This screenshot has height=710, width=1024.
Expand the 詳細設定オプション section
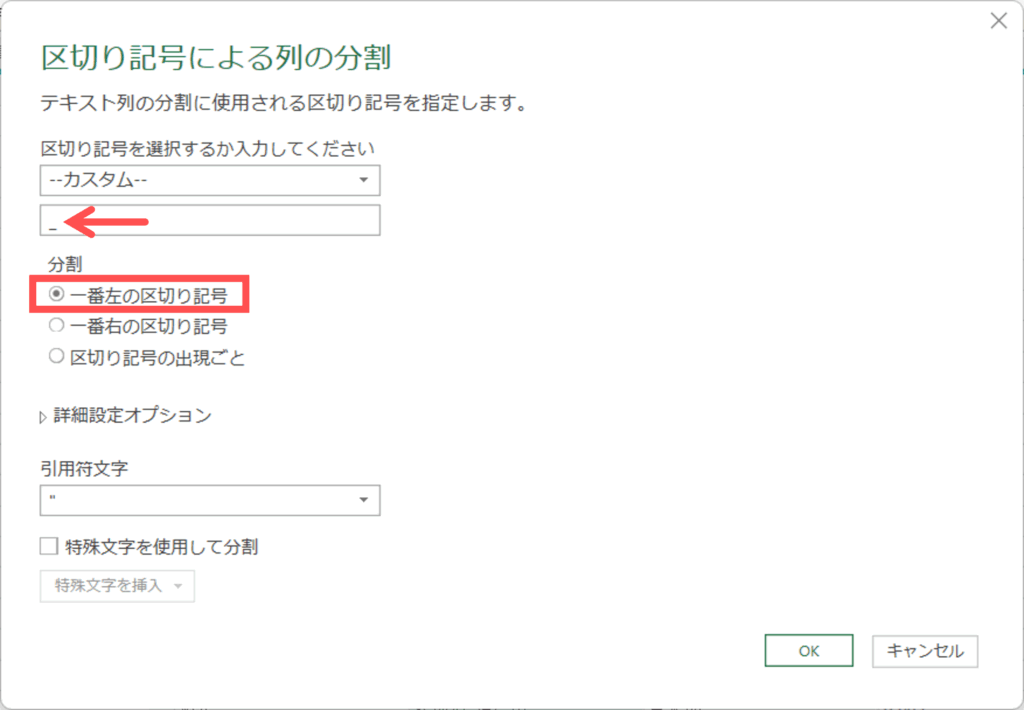pos(132,416)
